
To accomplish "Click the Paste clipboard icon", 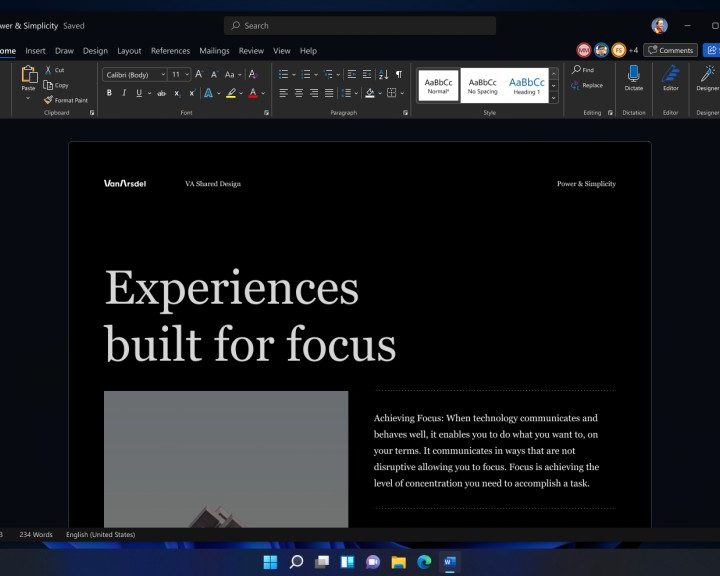I will [29, 74].
